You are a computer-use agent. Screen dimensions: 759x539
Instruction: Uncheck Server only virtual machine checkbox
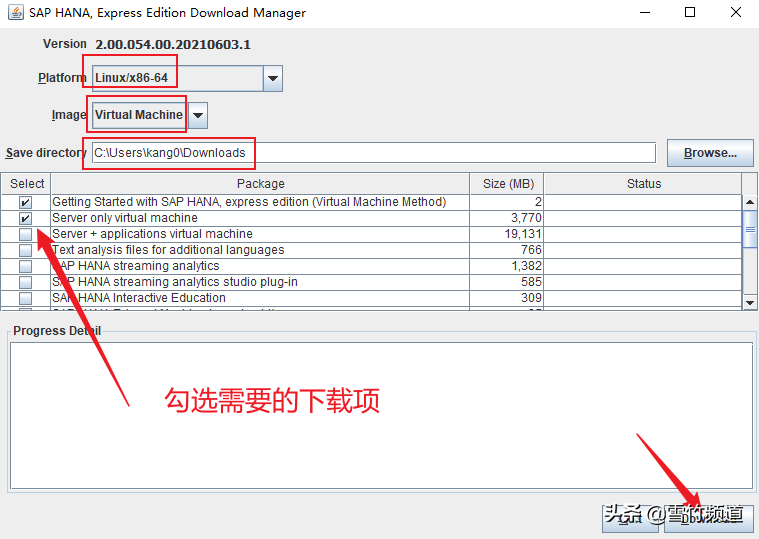click(25, 218)
